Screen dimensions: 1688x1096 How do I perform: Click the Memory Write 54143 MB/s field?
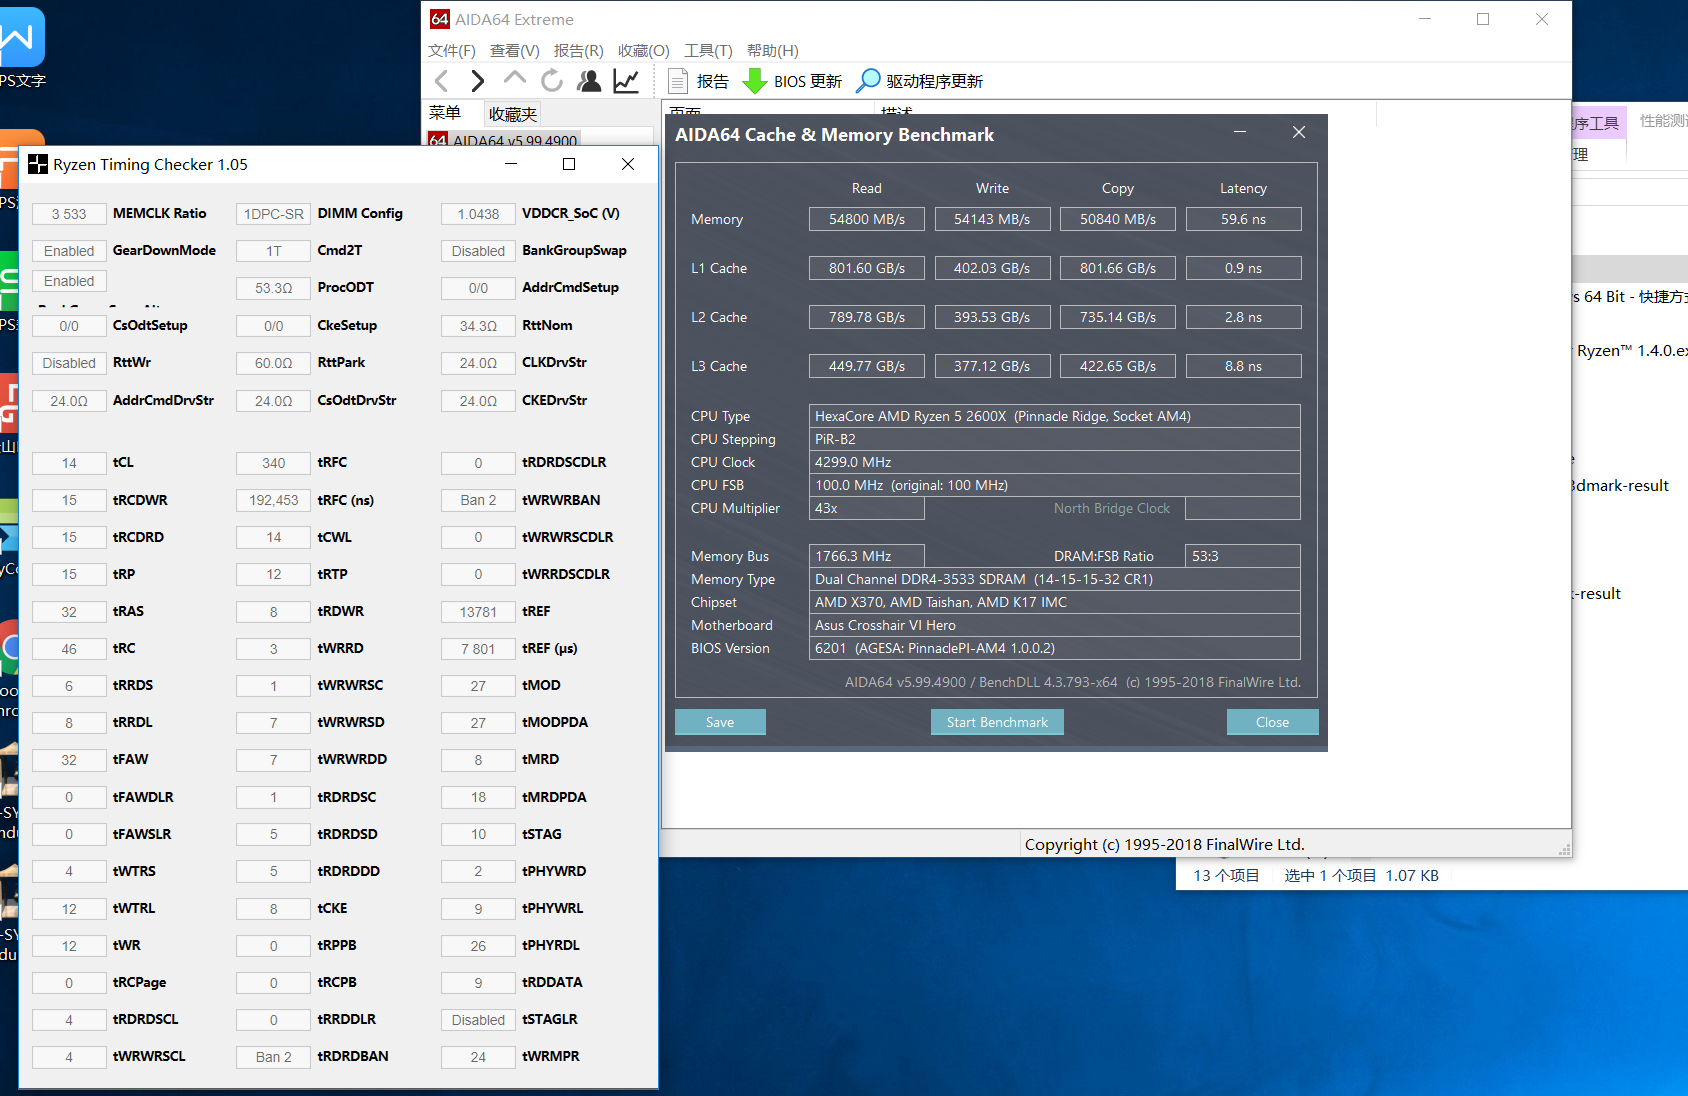tap(992, 219)
